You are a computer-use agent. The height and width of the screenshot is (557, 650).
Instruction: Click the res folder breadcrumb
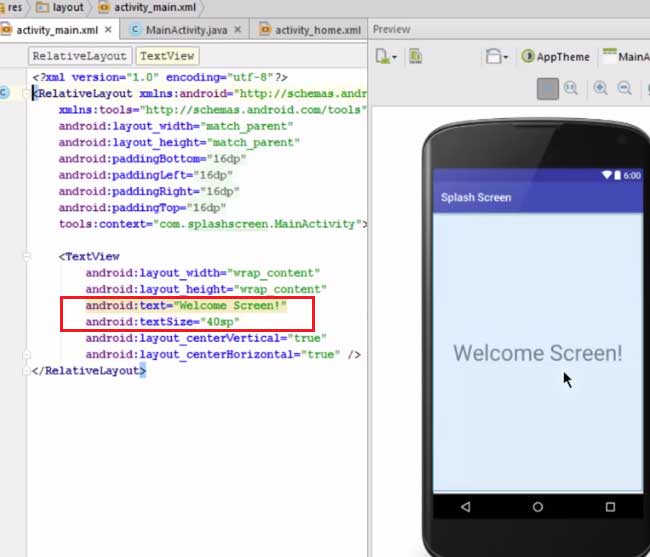tap(12, 7)
